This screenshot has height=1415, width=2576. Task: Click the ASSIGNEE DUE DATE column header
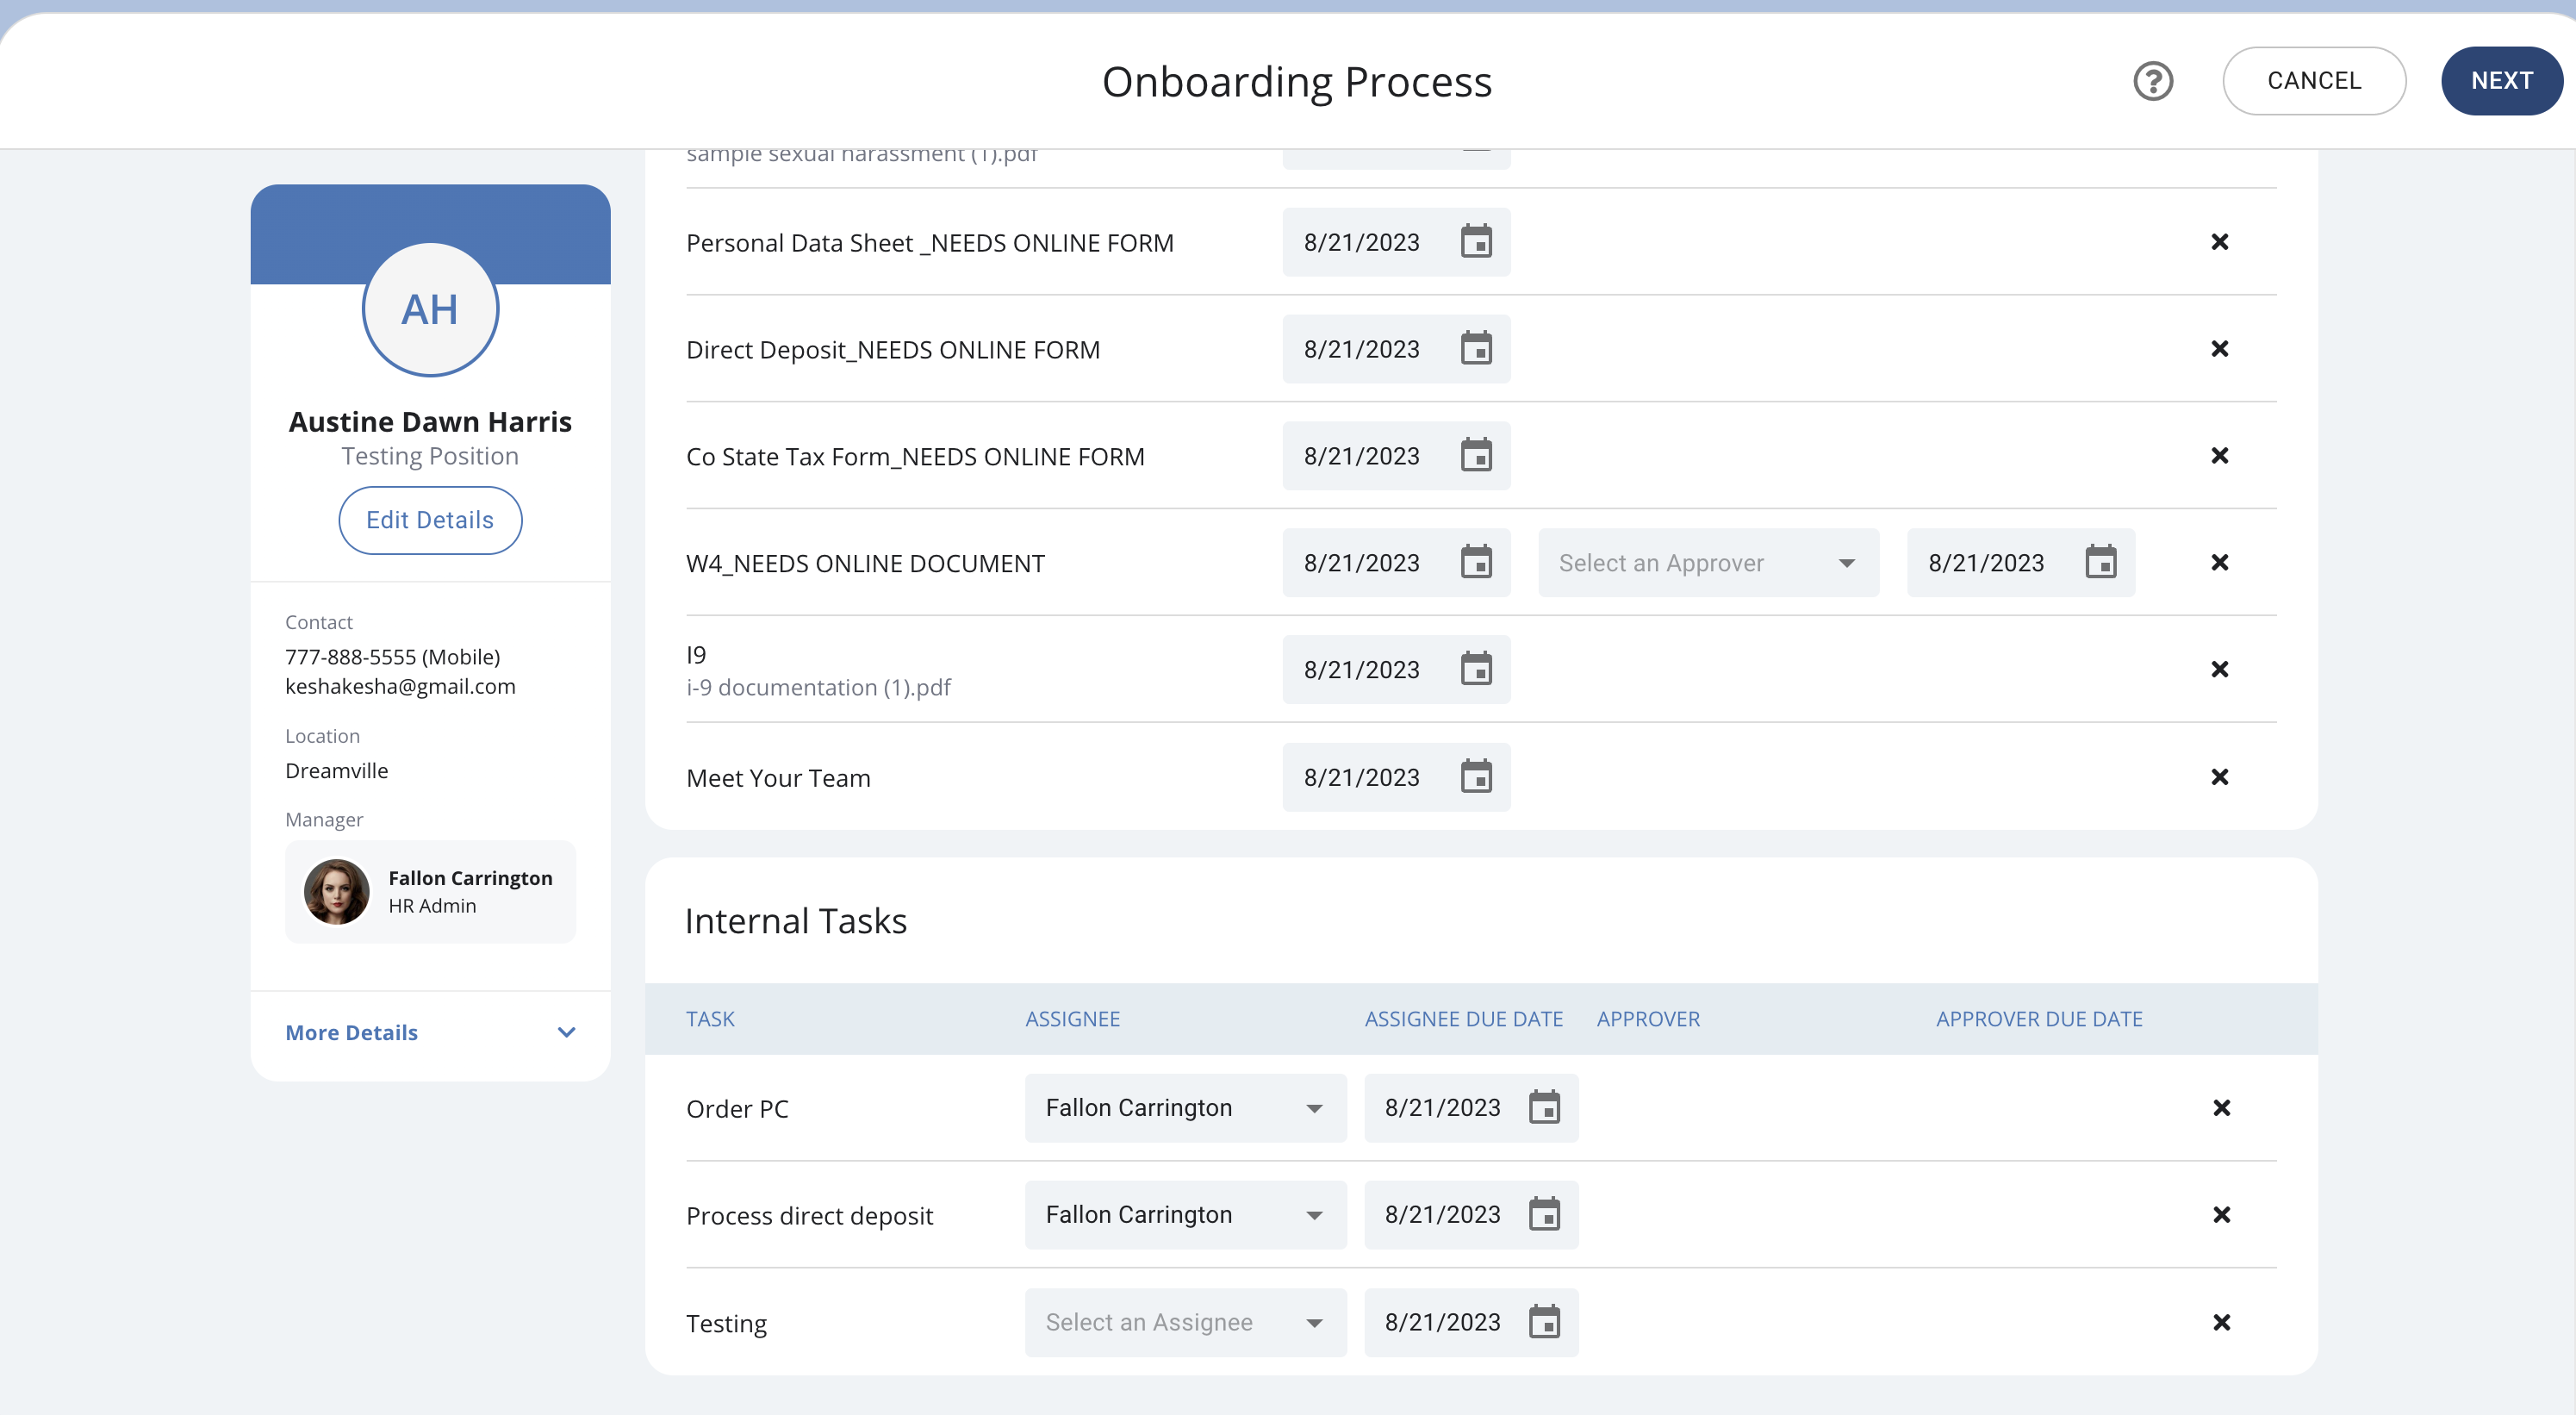click(1463, 1019)
